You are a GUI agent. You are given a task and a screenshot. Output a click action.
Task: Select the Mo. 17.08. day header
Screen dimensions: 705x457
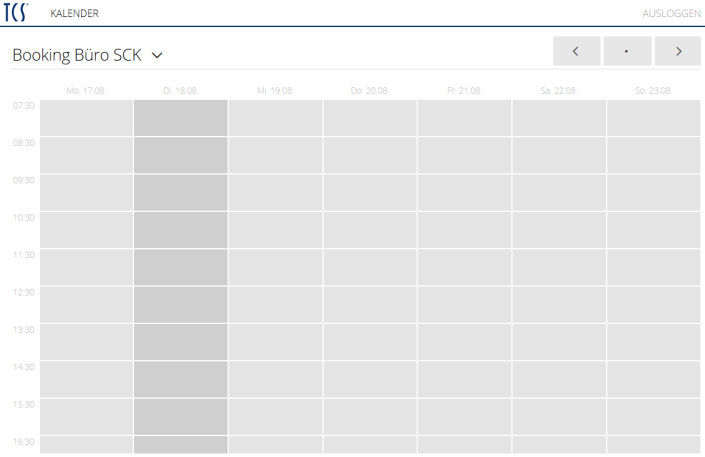click(86, 90)
